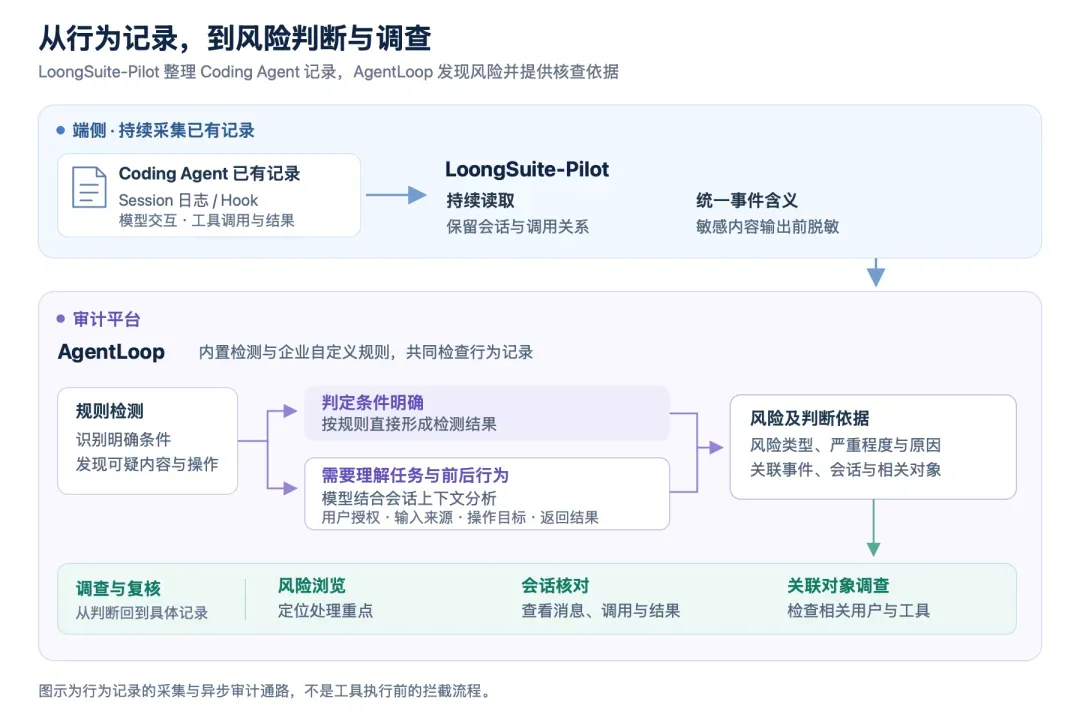This screenshot has height=720, width=1080.
Task: Click the "规则检测" card title
Action: 110,411
